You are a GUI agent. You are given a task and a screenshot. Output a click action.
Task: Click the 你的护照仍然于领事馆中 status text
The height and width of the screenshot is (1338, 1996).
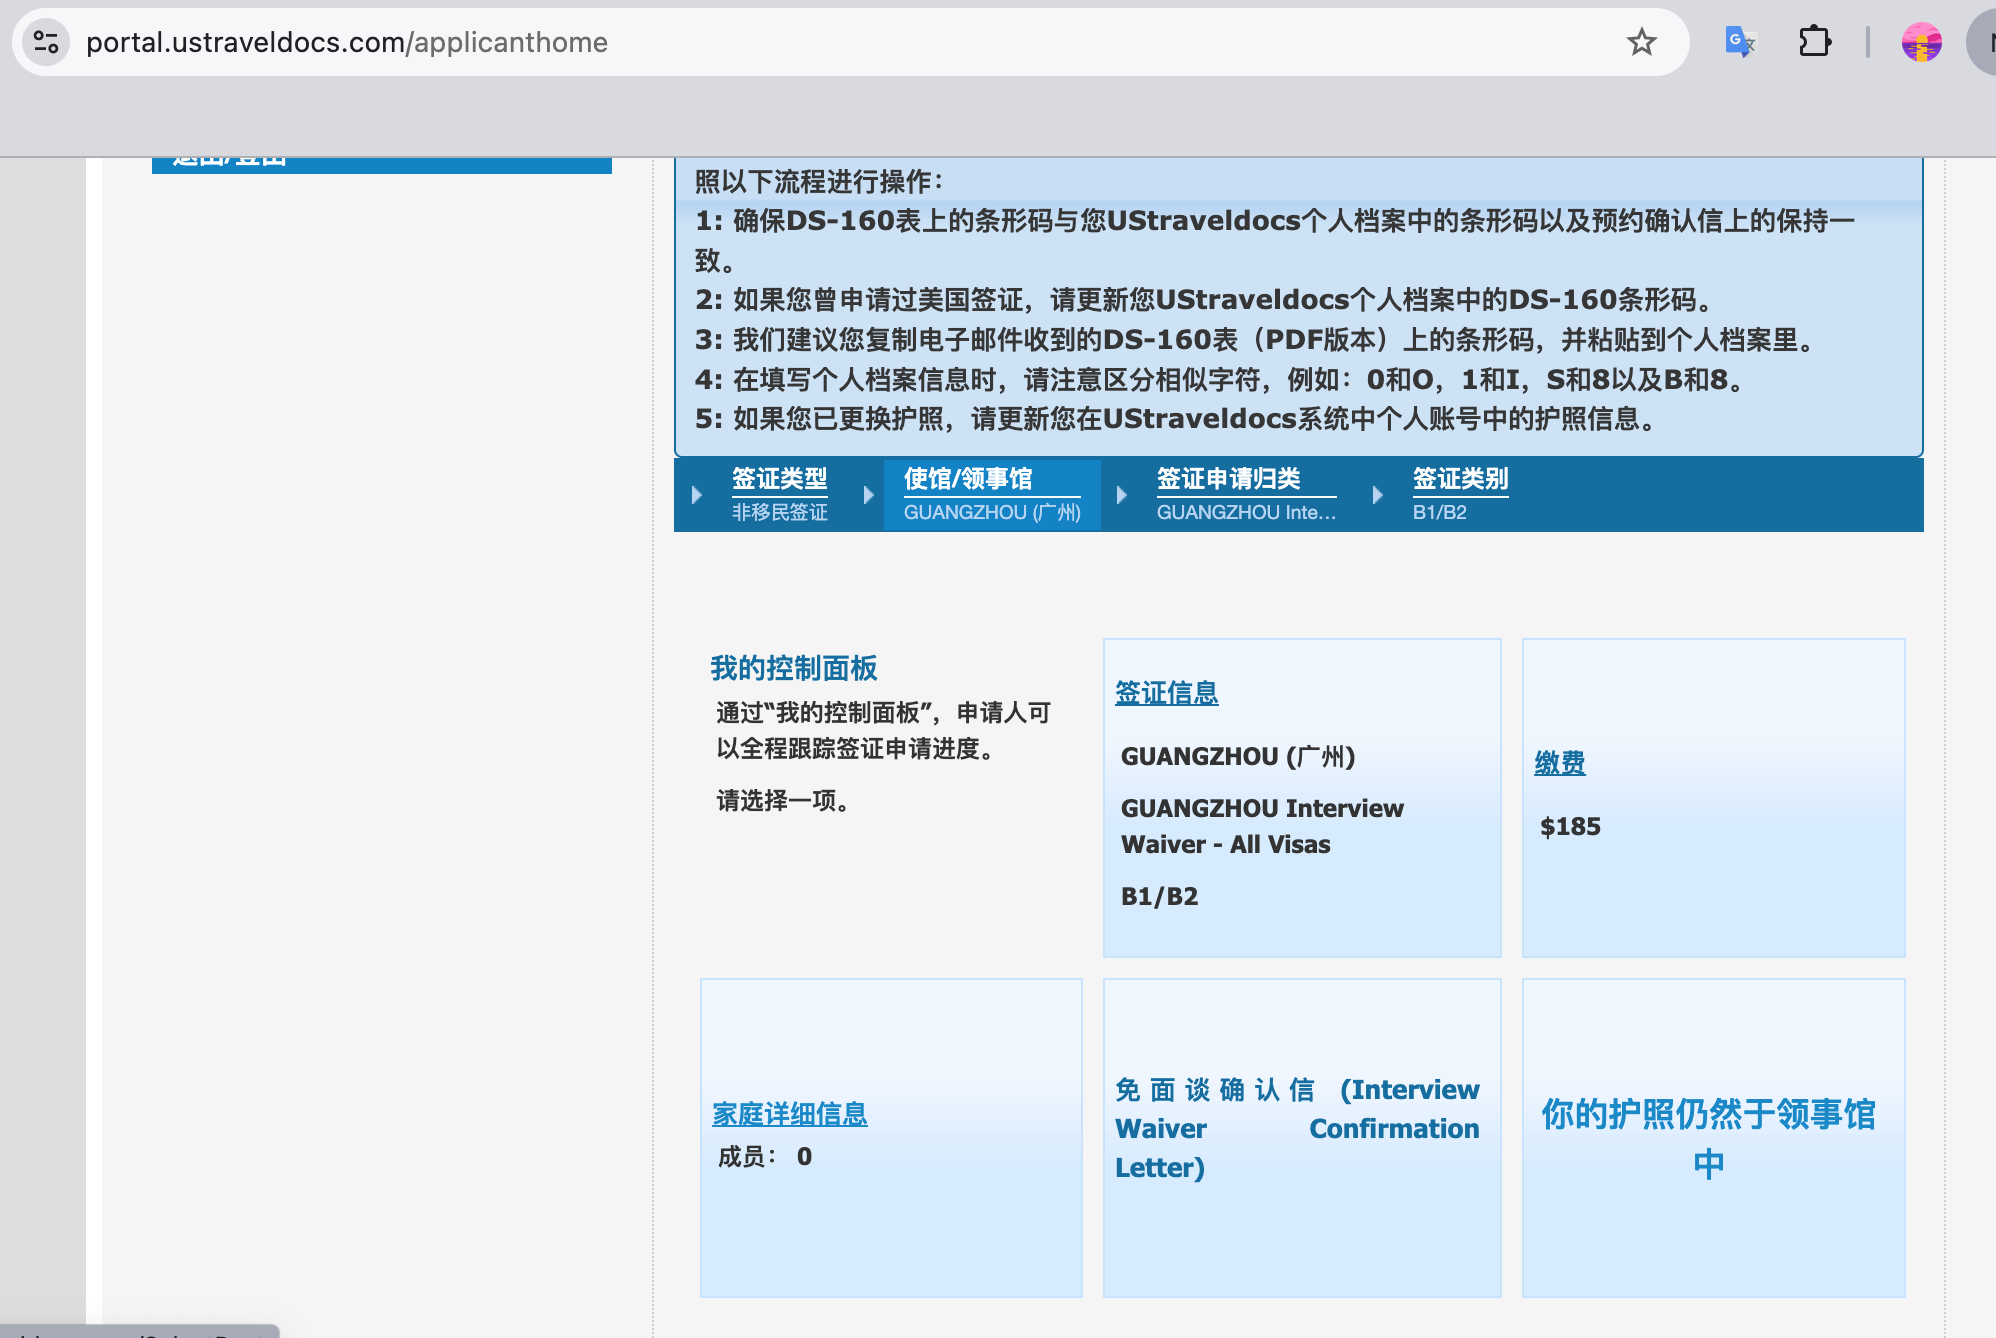(1708, 1138)
